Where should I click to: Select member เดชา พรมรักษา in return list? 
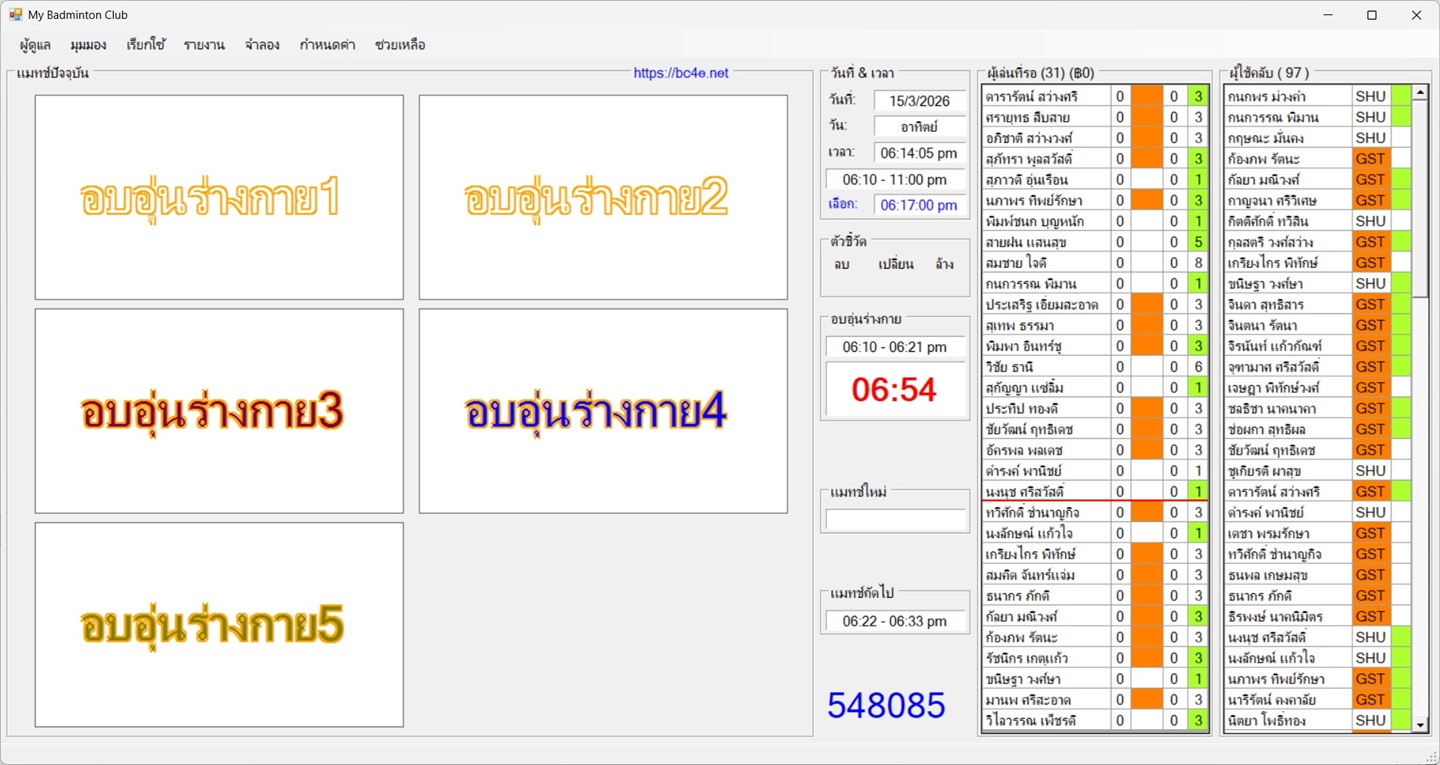[1287, 533]
